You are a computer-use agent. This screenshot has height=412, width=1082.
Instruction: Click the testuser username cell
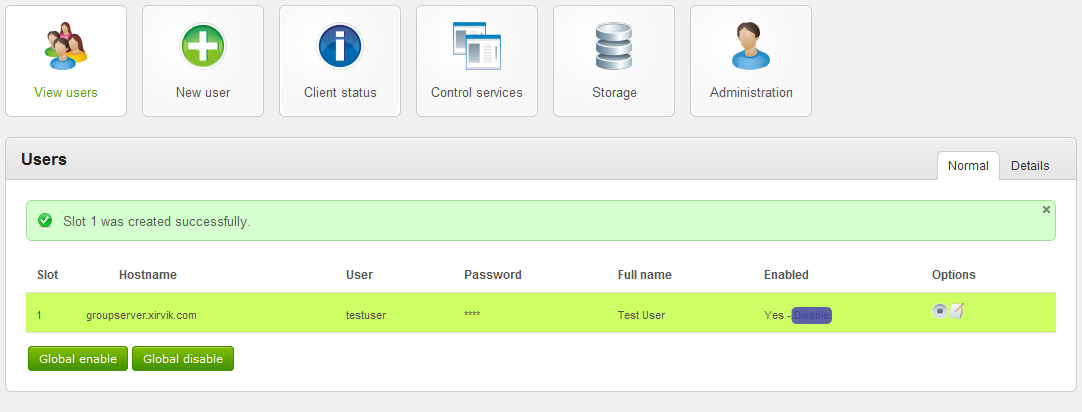pyautogui.click(x=366, y=315)
